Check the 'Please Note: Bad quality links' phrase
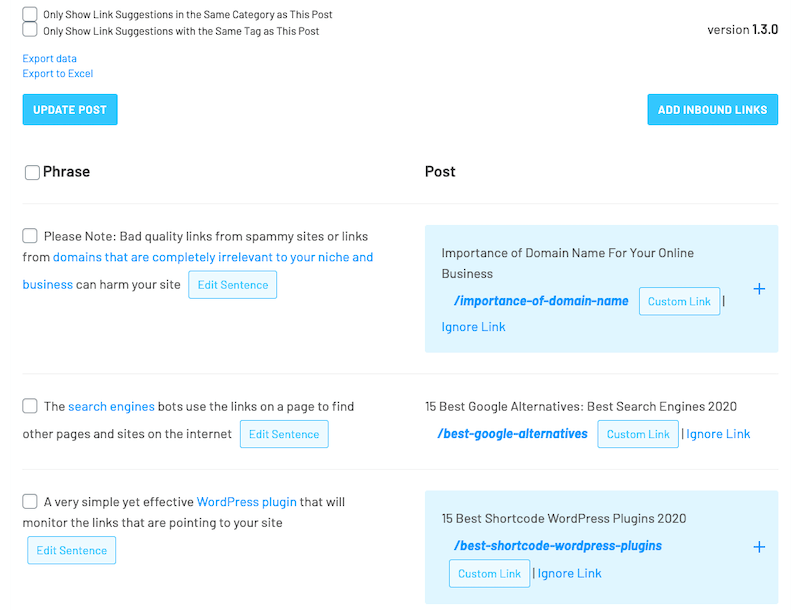 point(30,236)
